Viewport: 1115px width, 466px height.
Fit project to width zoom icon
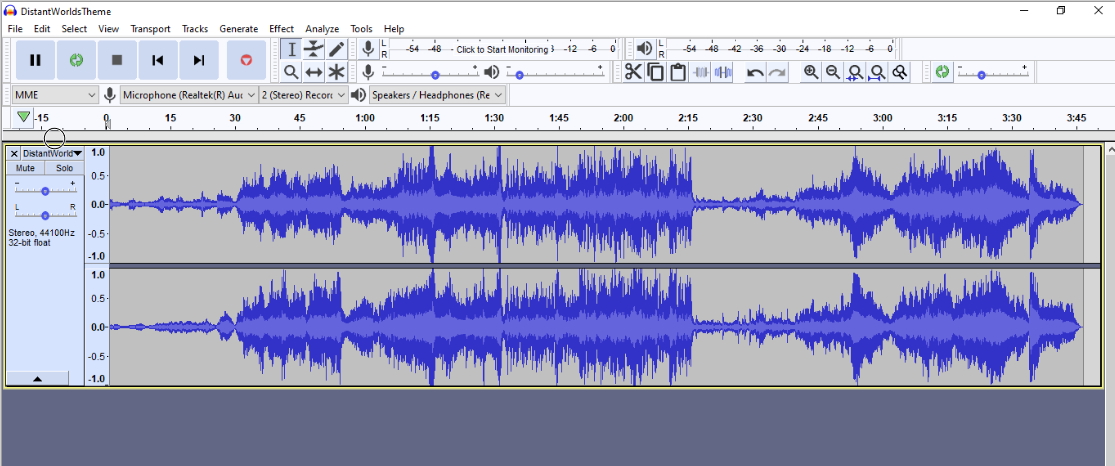(x=877, y=72)
